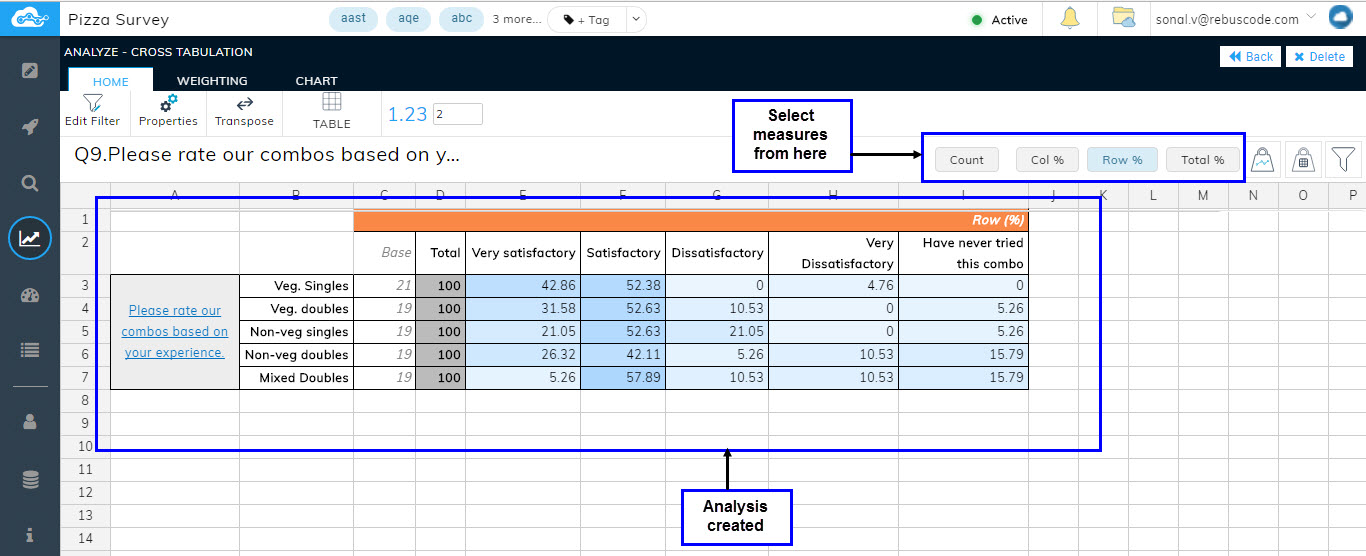Click the blue cloud avatar at top right

pos(1341,17)
